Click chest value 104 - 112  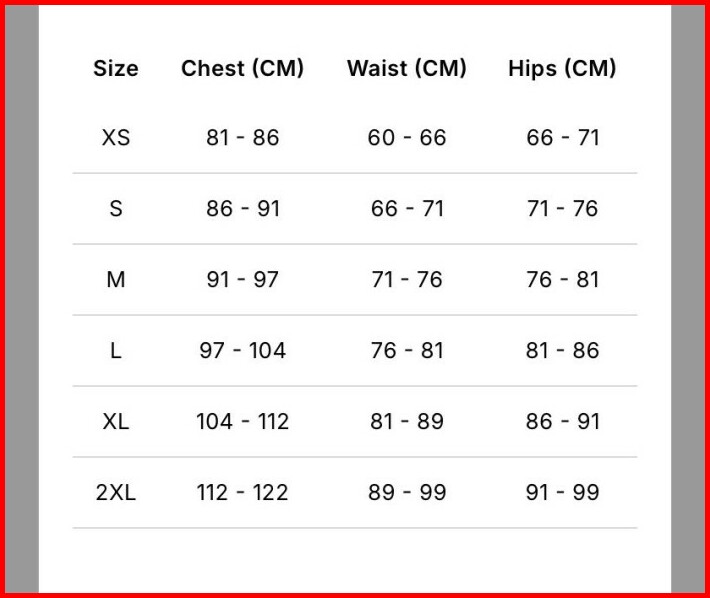point(243,422)
